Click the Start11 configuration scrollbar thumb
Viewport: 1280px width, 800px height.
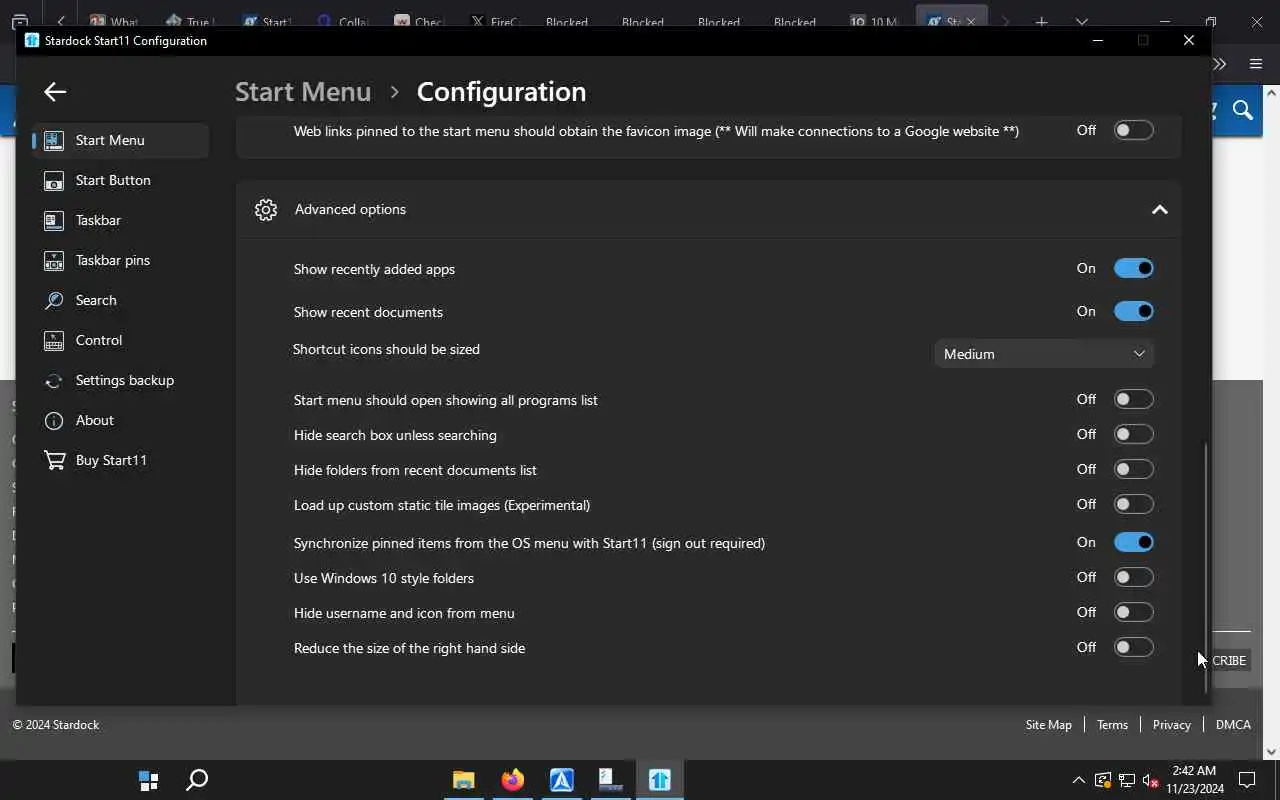(1206, 568)
